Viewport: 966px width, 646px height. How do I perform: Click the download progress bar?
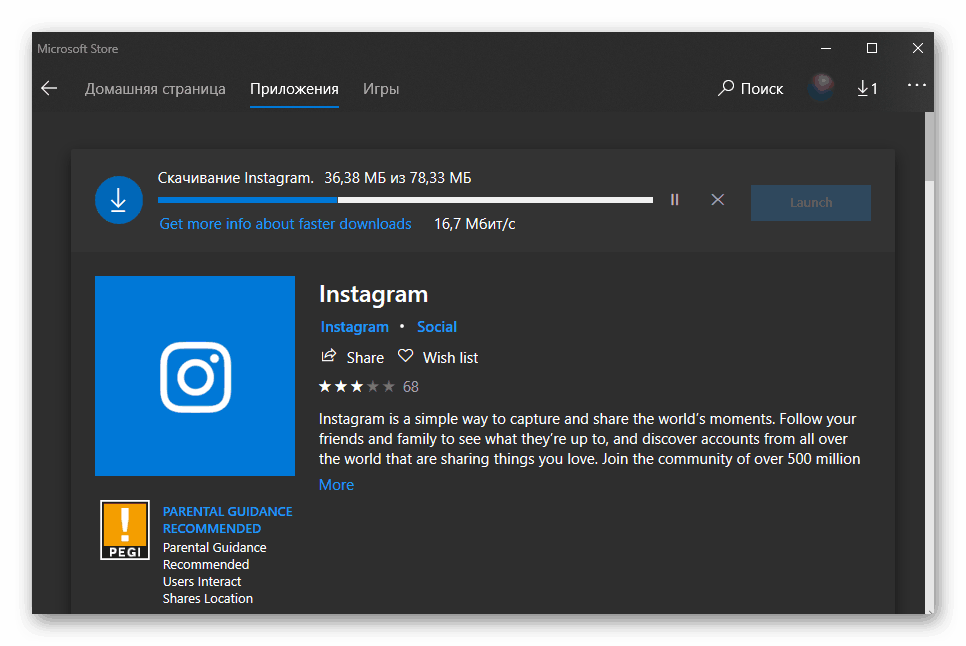point(405,199)
